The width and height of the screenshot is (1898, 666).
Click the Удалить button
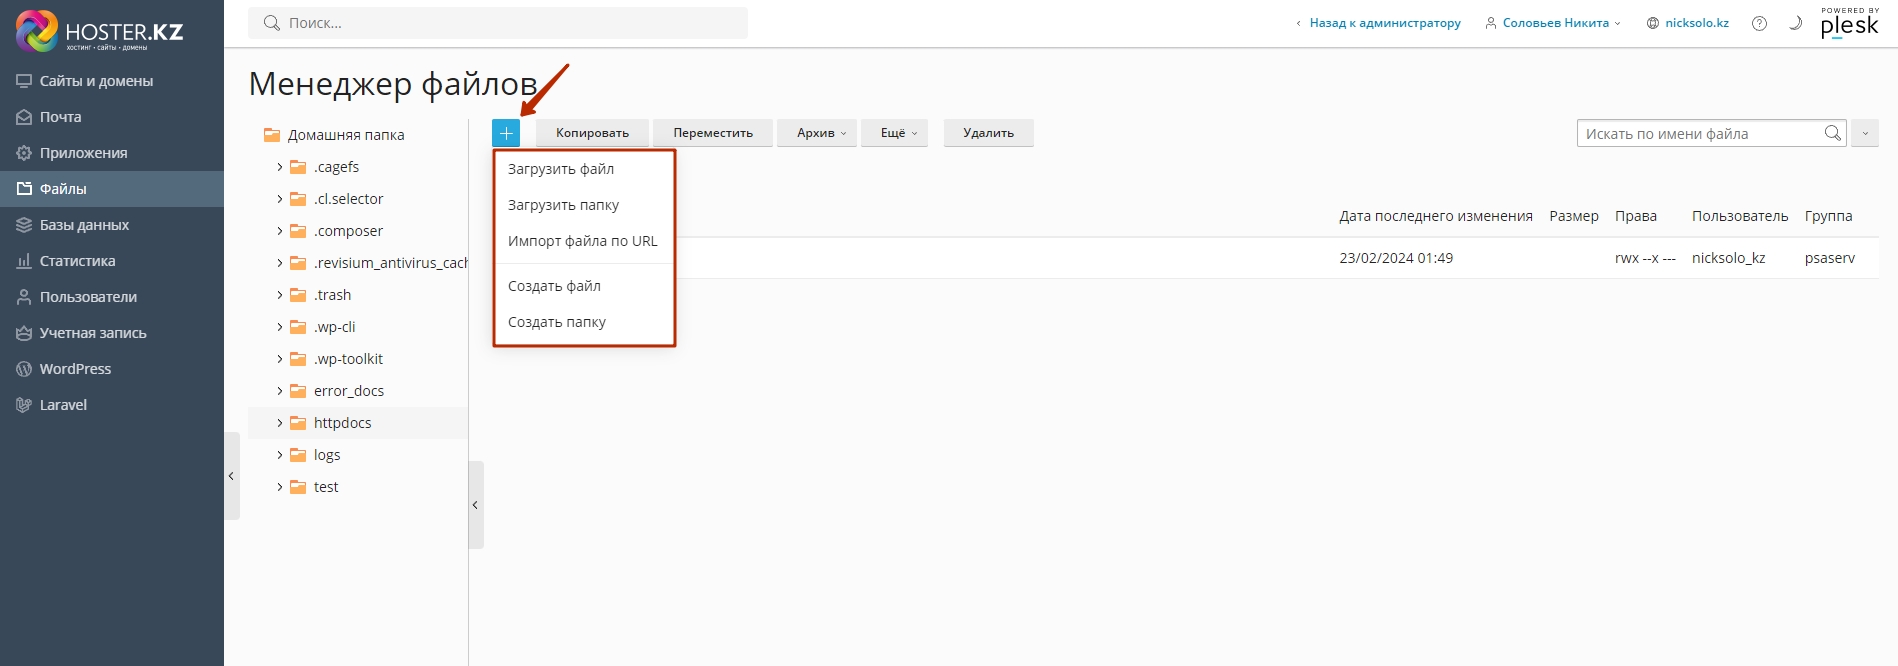pos(989,133)
